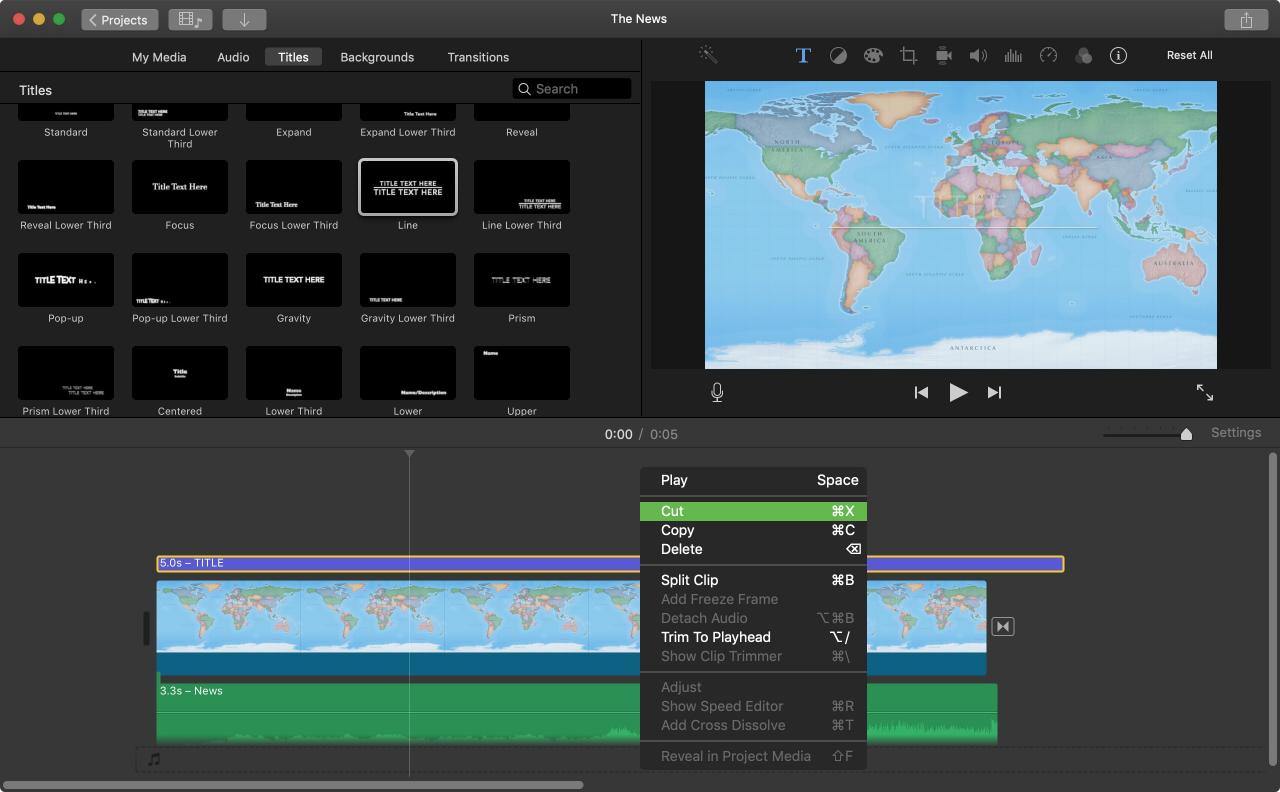Select the Gravity title thumbnail
The width and height of the screenshot is (1280, 792).
coord(294,280)
